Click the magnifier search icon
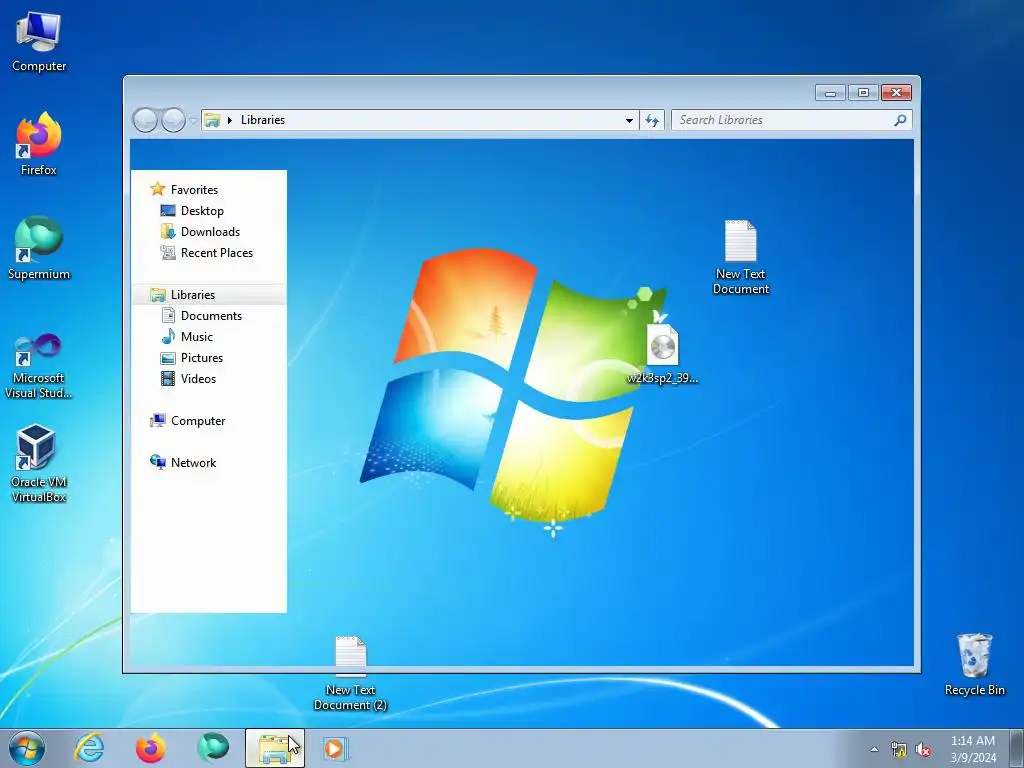 [901, 120]
